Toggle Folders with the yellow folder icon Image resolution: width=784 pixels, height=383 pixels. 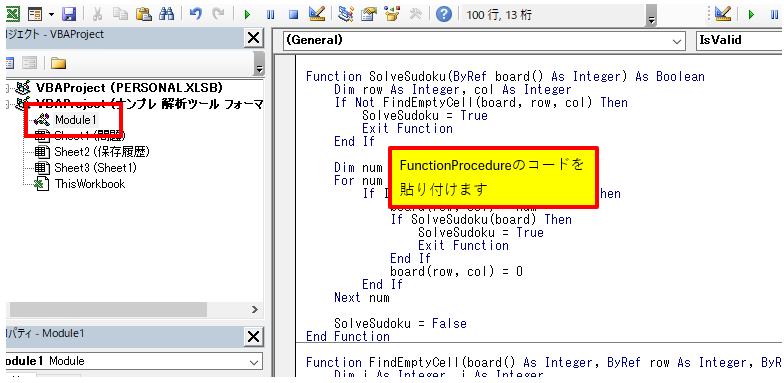[58, 64]
